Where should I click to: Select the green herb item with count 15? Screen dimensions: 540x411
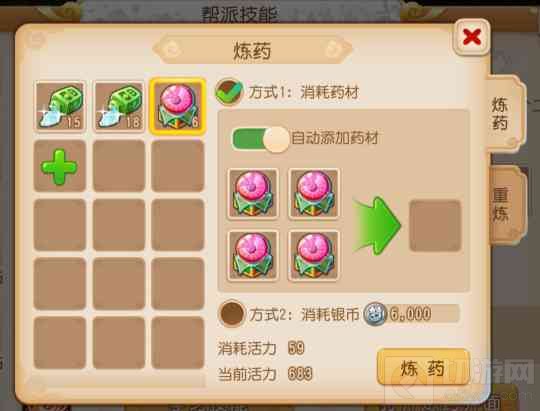(x=60, y=106)
